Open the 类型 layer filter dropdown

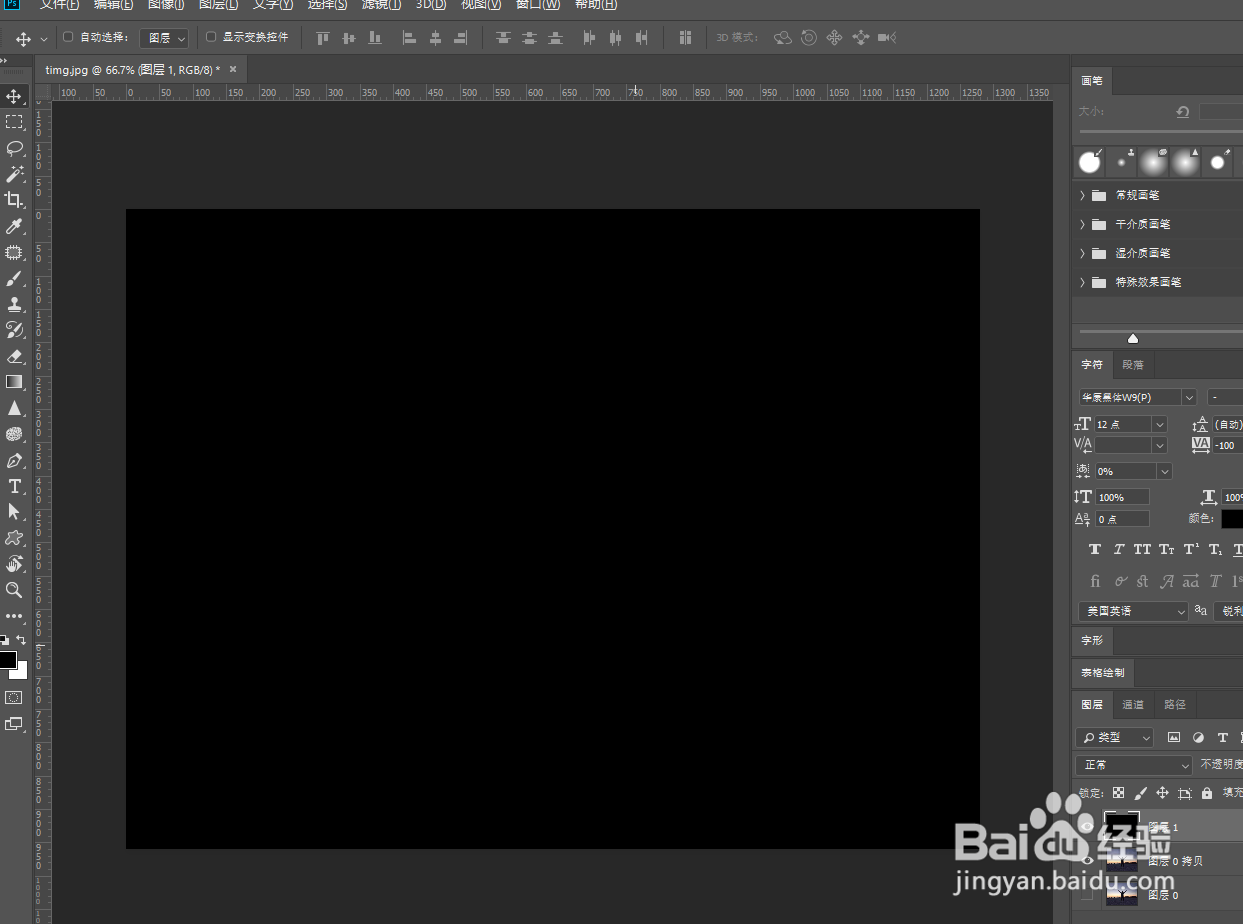[x=1114, y=737]
